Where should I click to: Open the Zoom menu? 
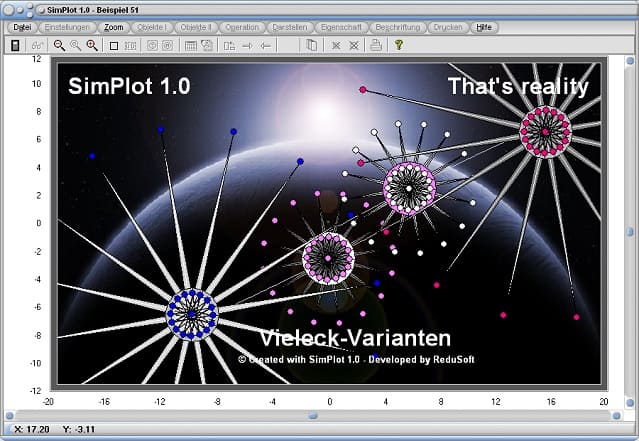114,27
